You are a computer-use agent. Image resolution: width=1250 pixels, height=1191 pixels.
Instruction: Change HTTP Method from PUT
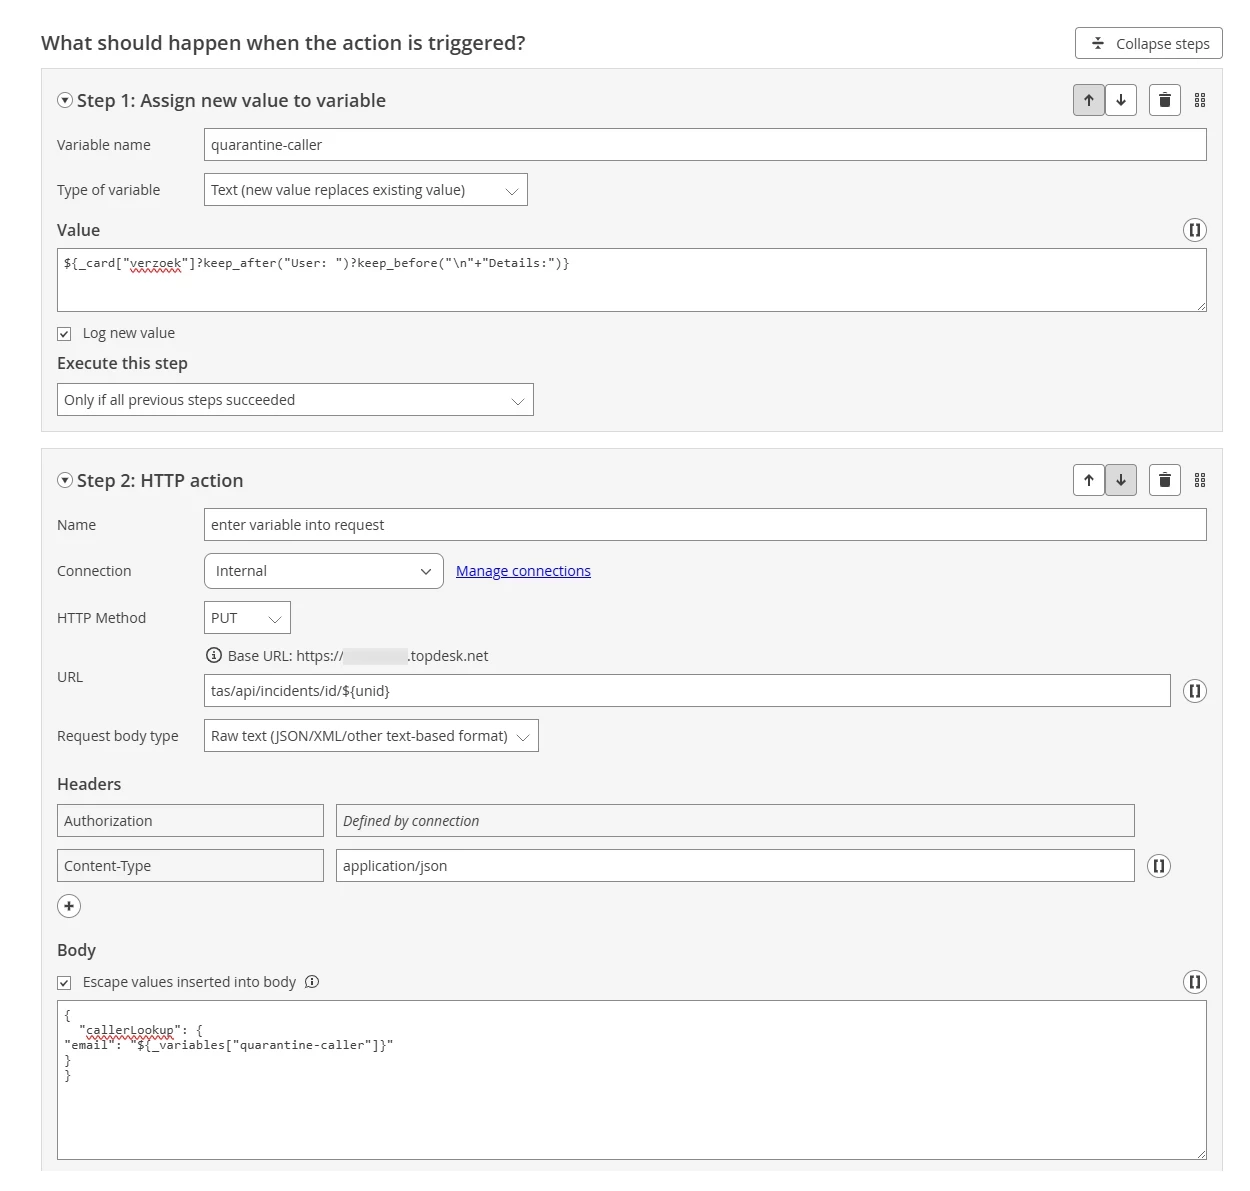(x=247, y=618)
